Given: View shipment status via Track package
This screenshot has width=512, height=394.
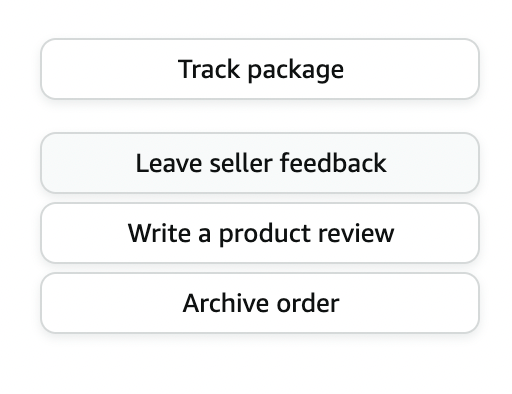Looking at the screenshot, I should click(260, 69).
